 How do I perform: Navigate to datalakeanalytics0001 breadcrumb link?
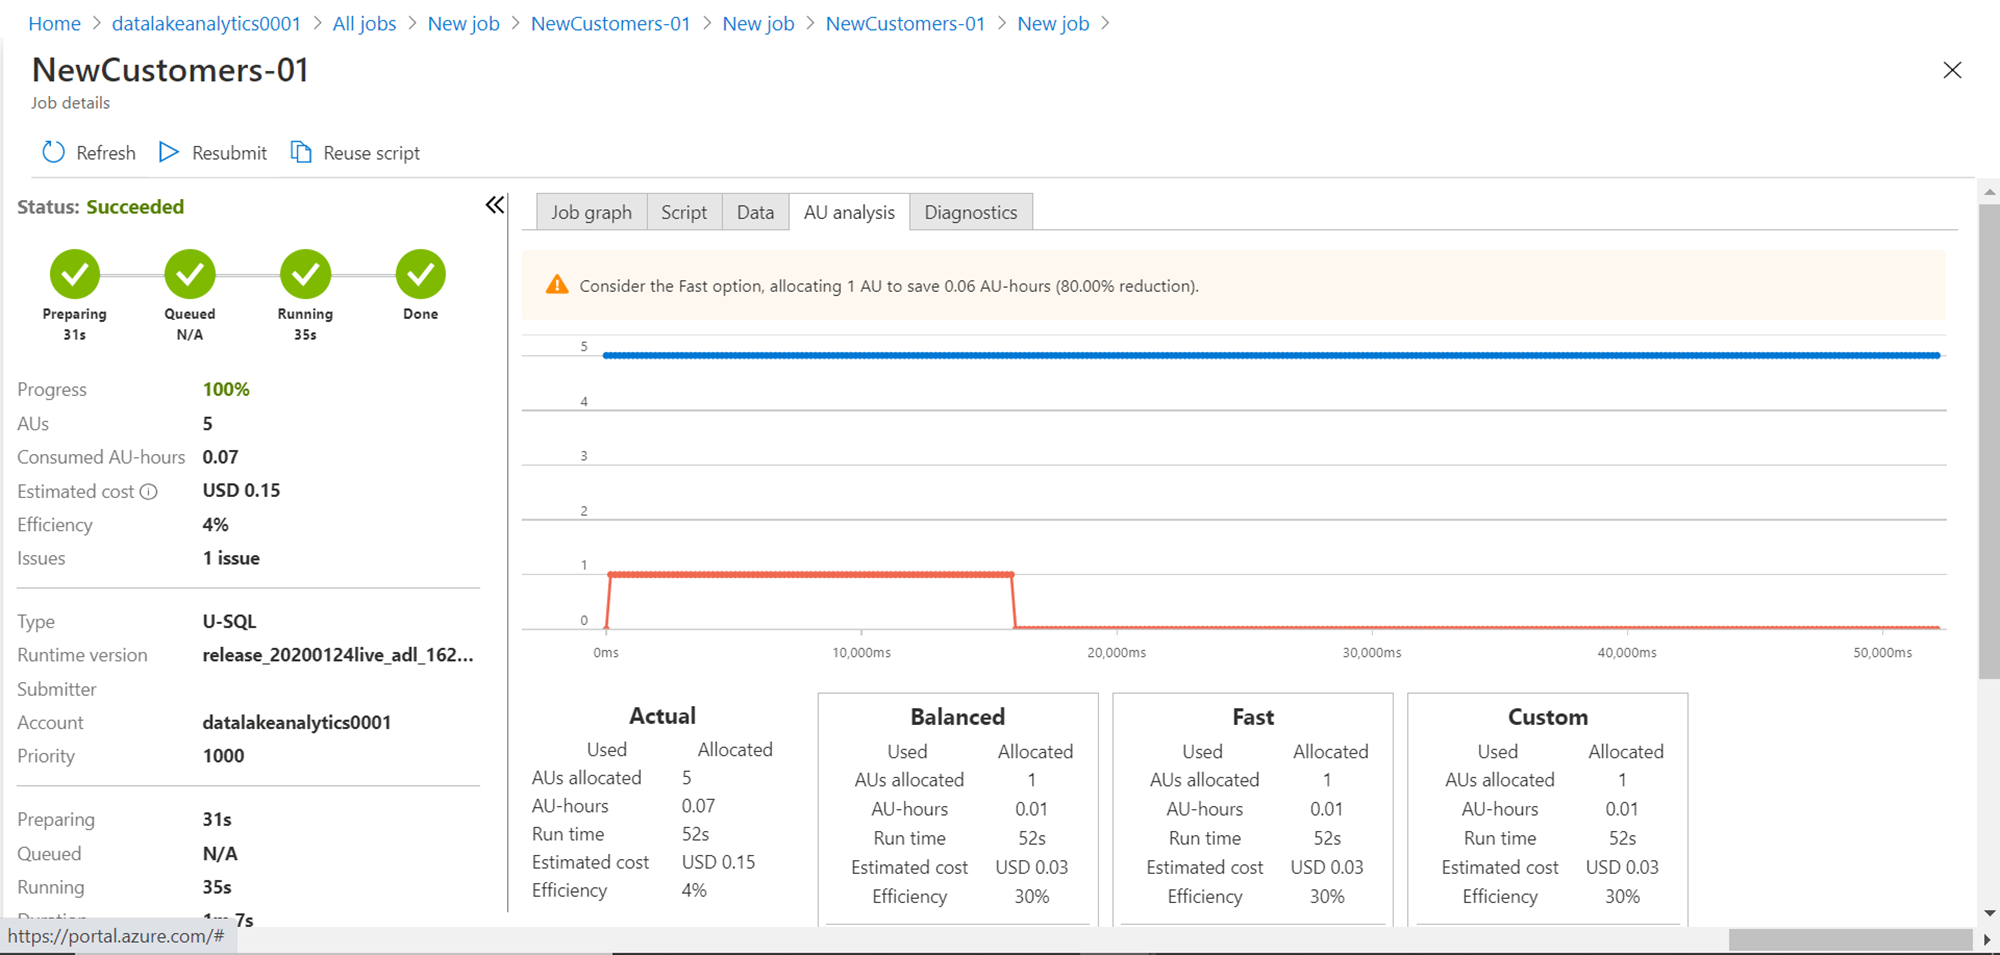click(206, 23)
